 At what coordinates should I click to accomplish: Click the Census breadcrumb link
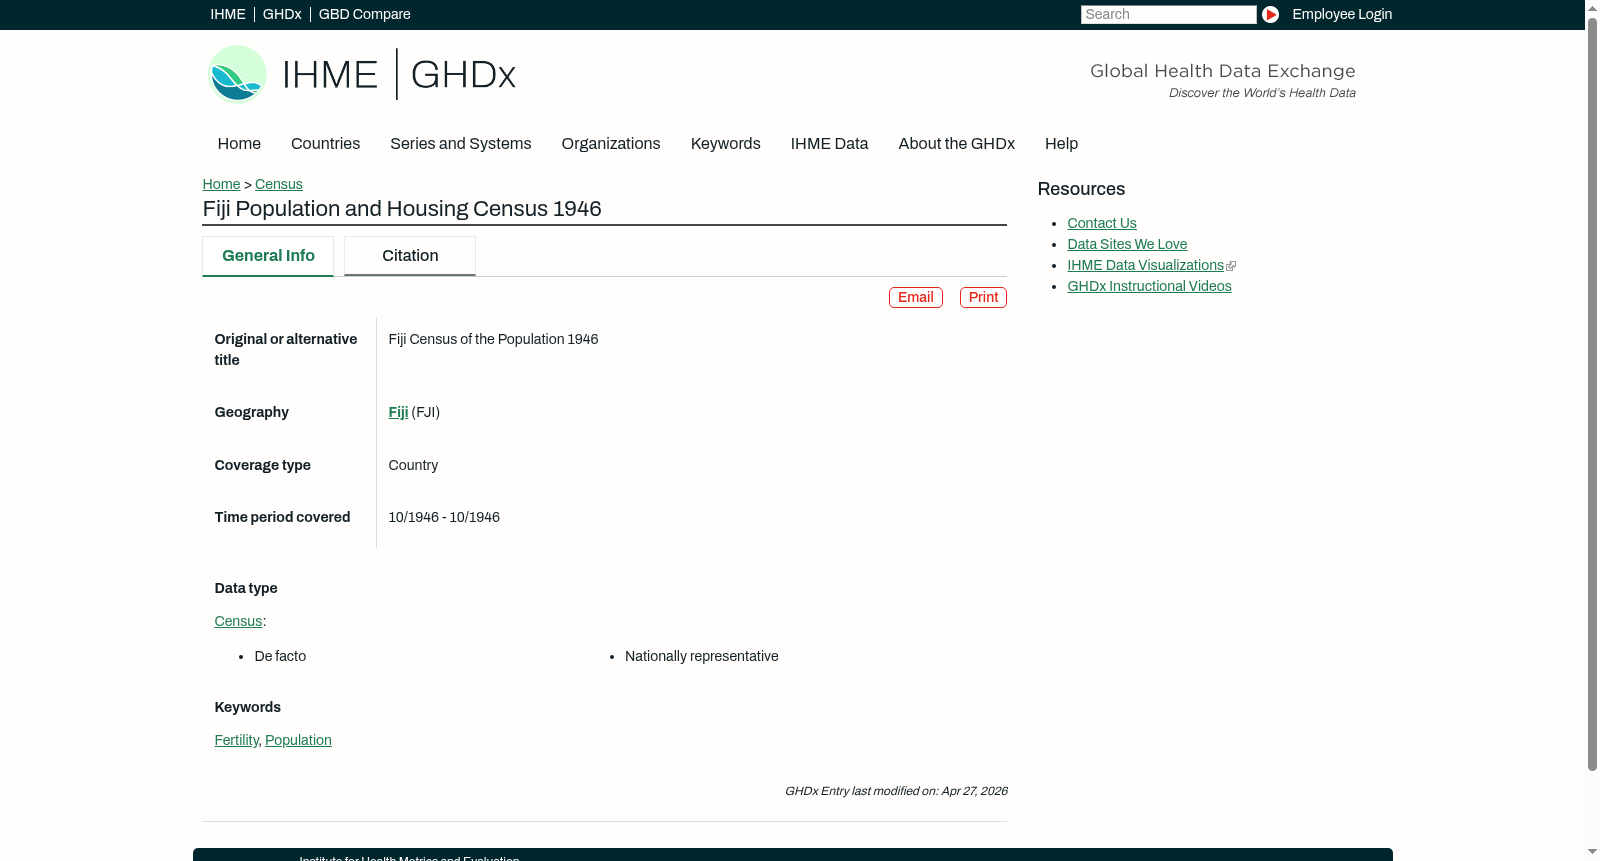point(278,185)
